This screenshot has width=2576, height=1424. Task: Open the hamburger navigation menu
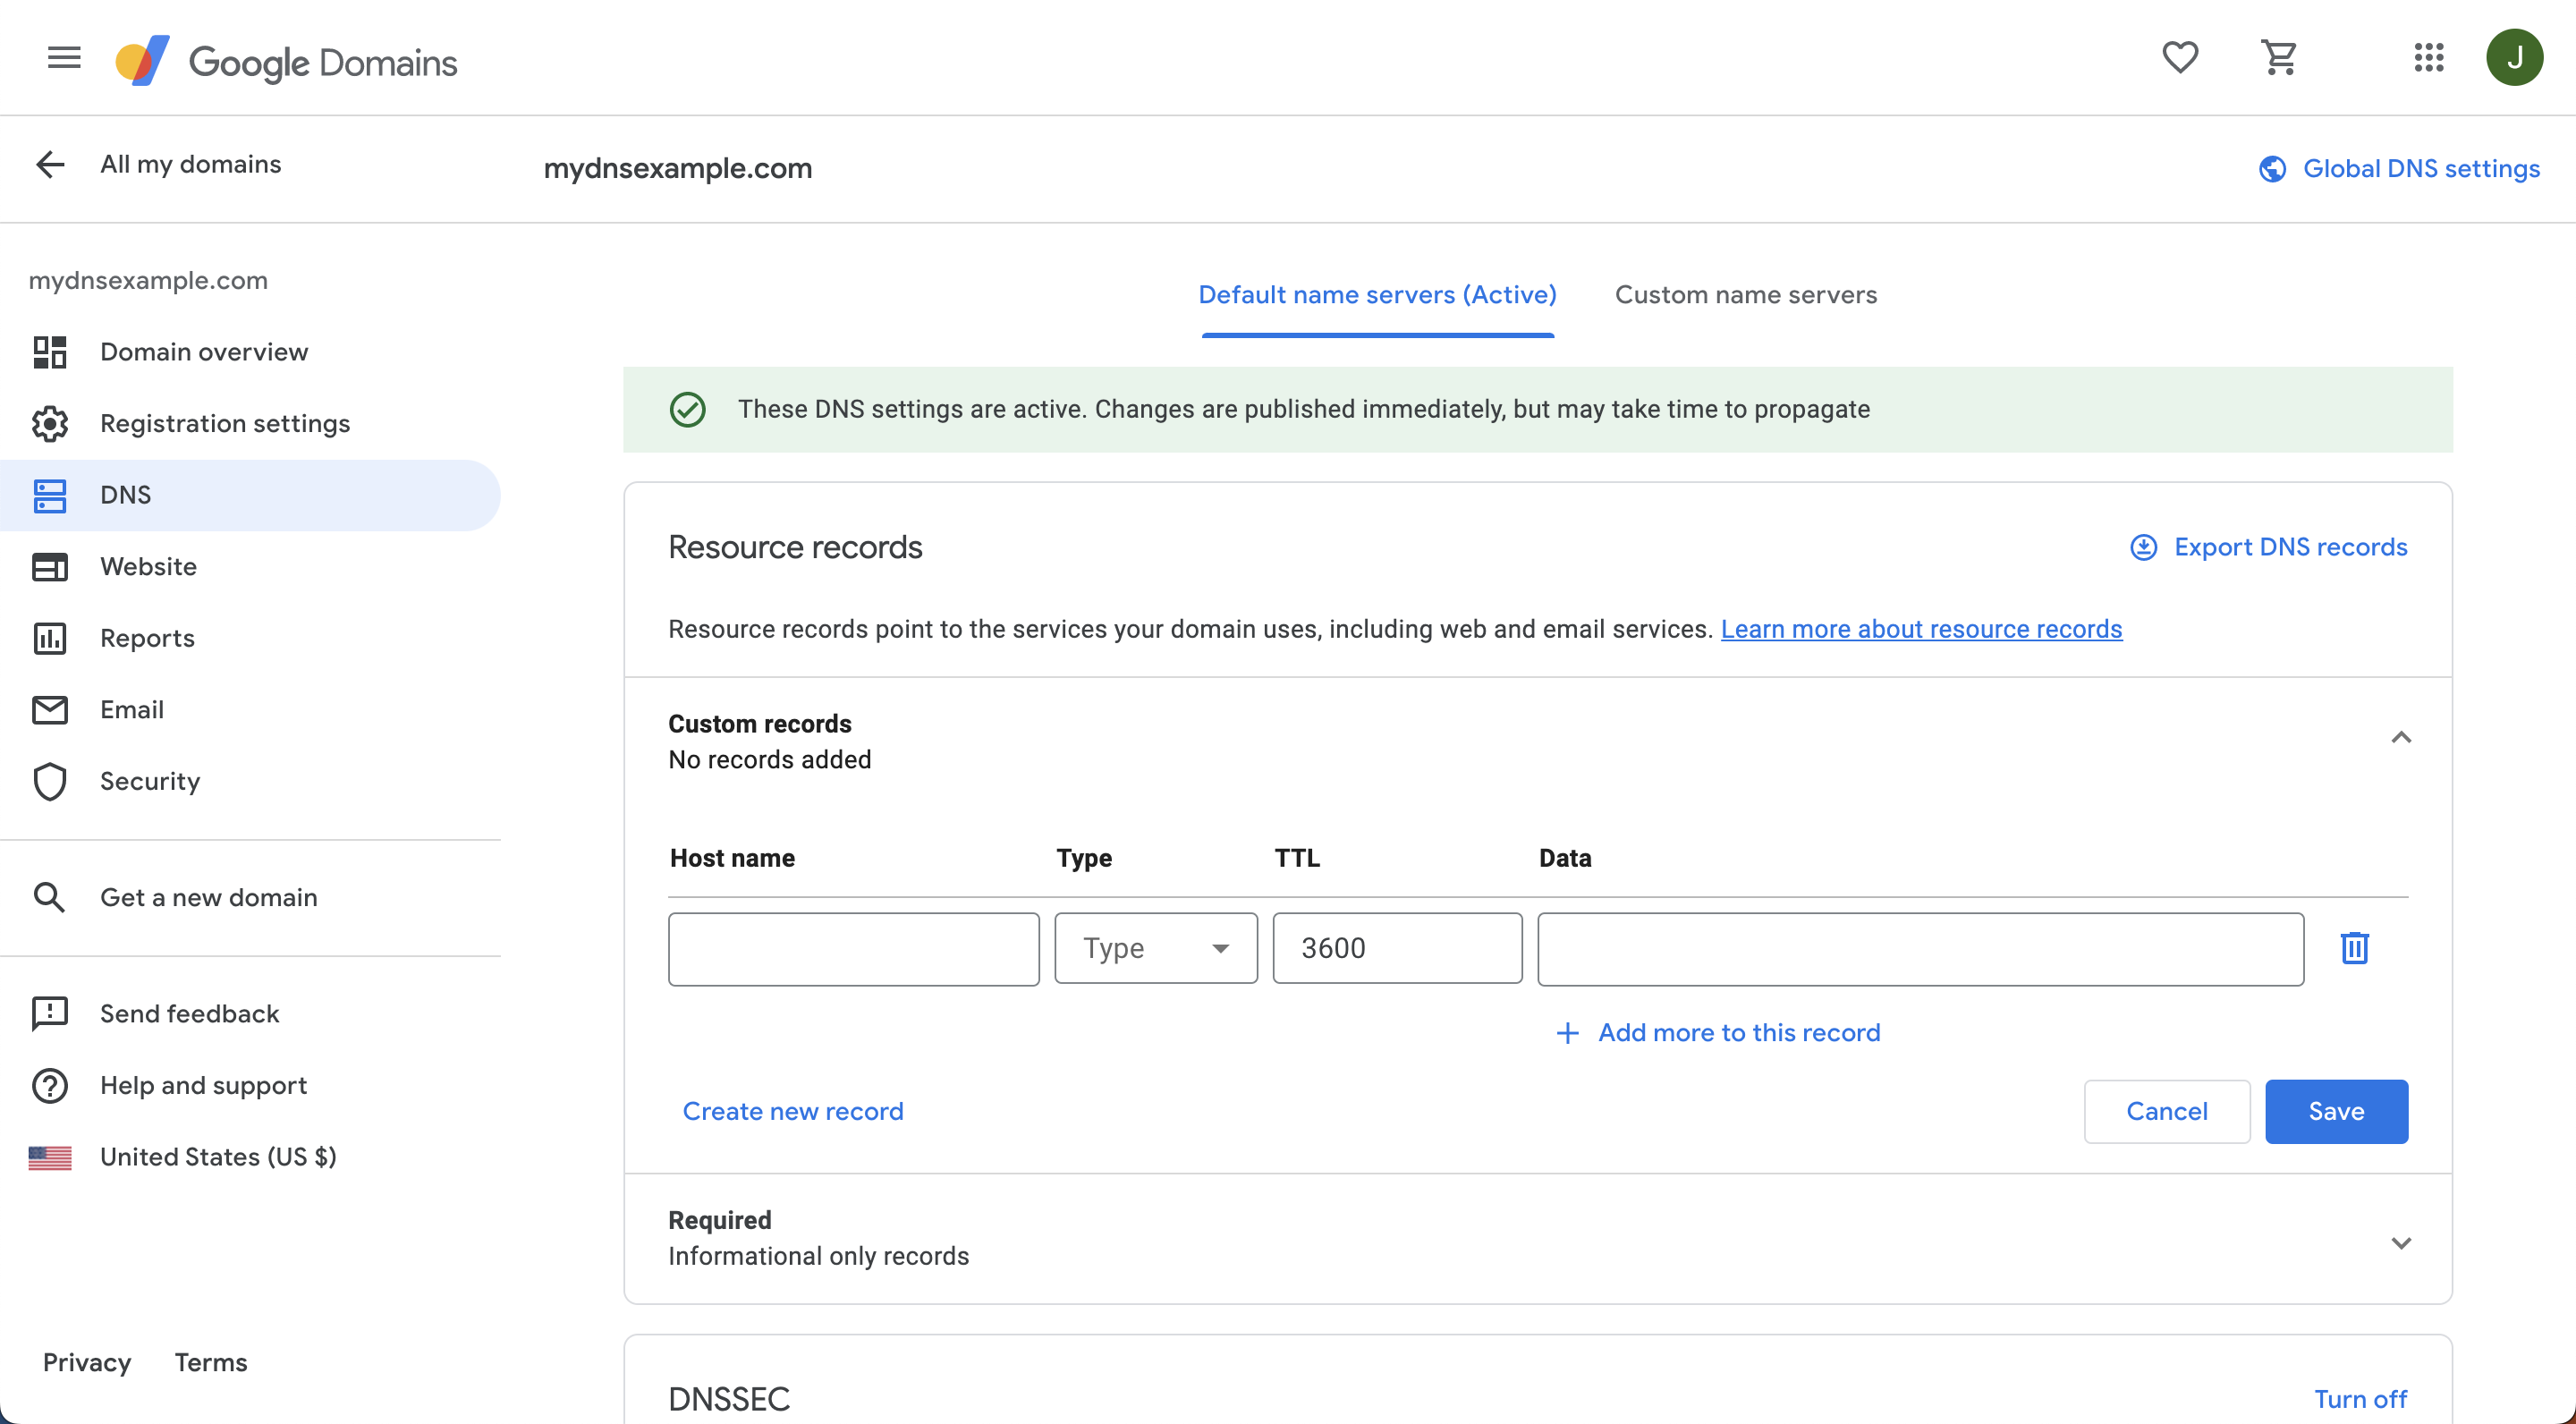[63, 57]
